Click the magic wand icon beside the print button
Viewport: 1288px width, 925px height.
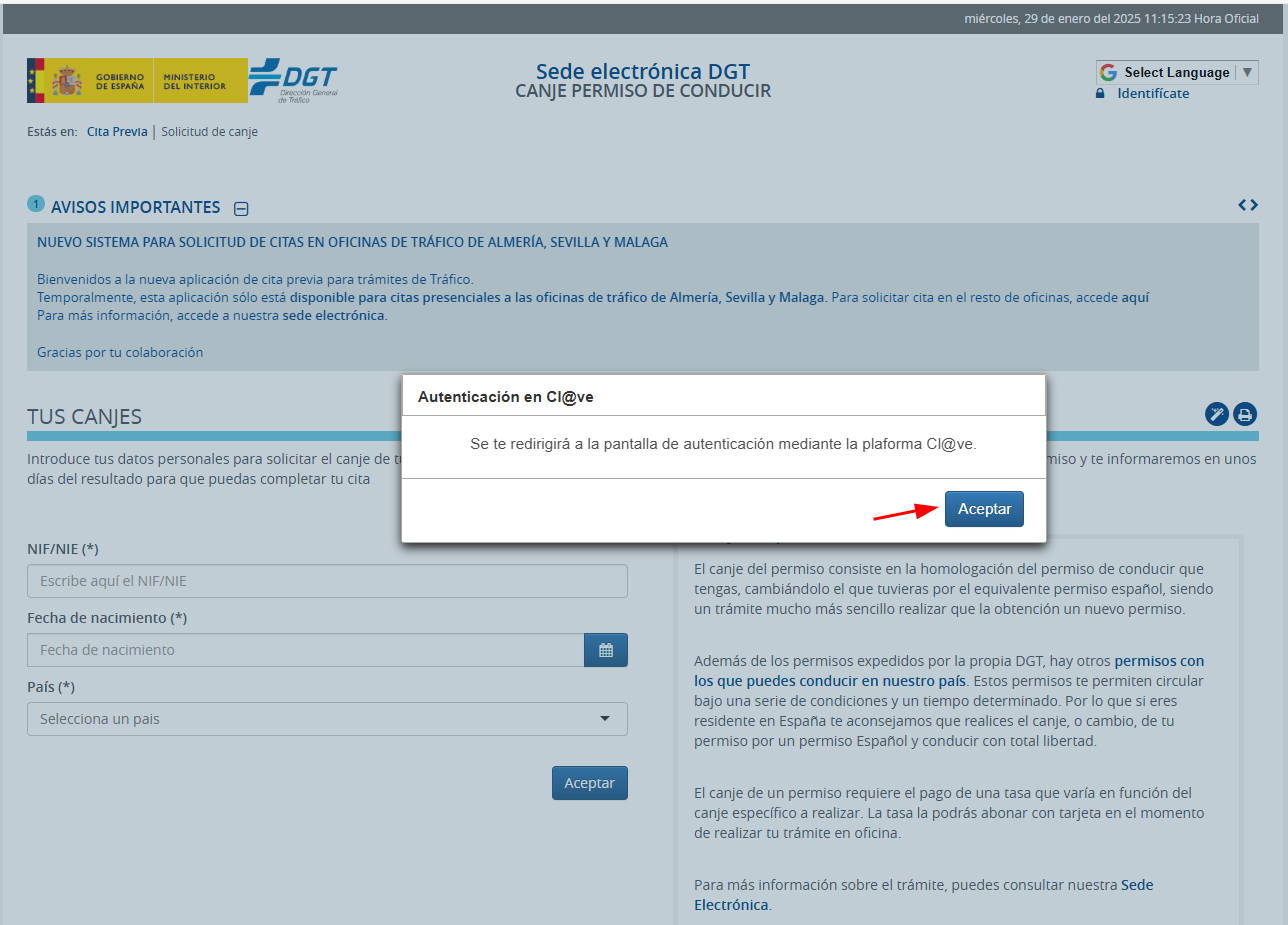coord(1216,414)
